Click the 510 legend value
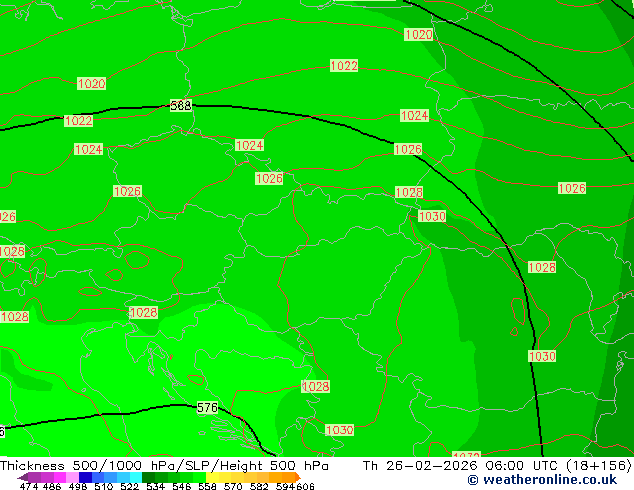The height and width of the screenshot is (490, 634). point(104,486)
